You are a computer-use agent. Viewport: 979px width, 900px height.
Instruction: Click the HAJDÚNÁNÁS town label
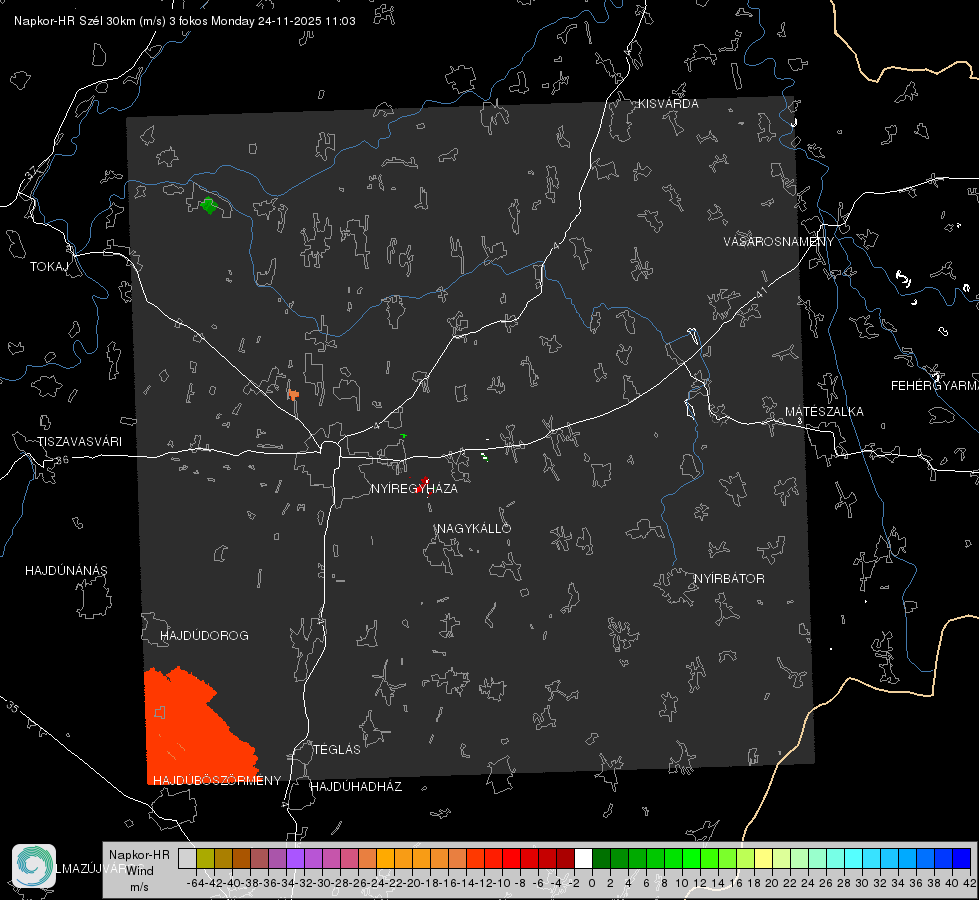tap(66, 570)
